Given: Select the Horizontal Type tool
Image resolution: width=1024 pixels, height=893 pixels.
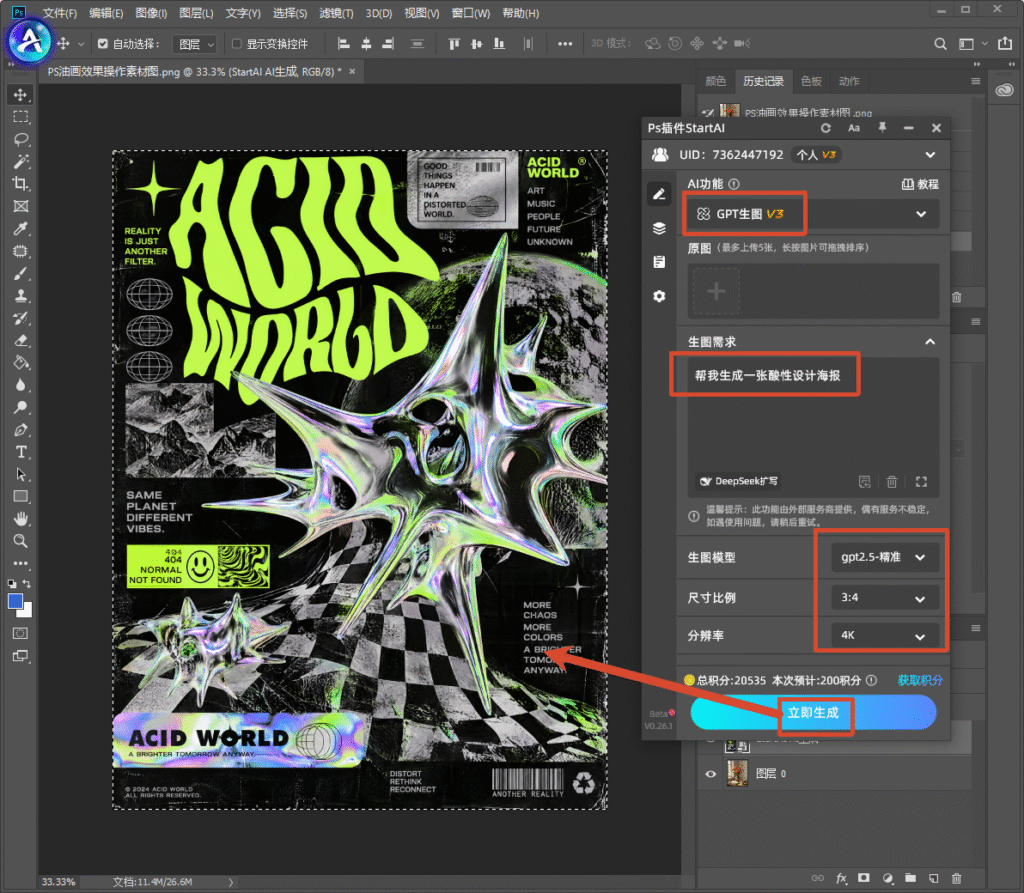Looking at the screenshot, I should click(21, 452).
